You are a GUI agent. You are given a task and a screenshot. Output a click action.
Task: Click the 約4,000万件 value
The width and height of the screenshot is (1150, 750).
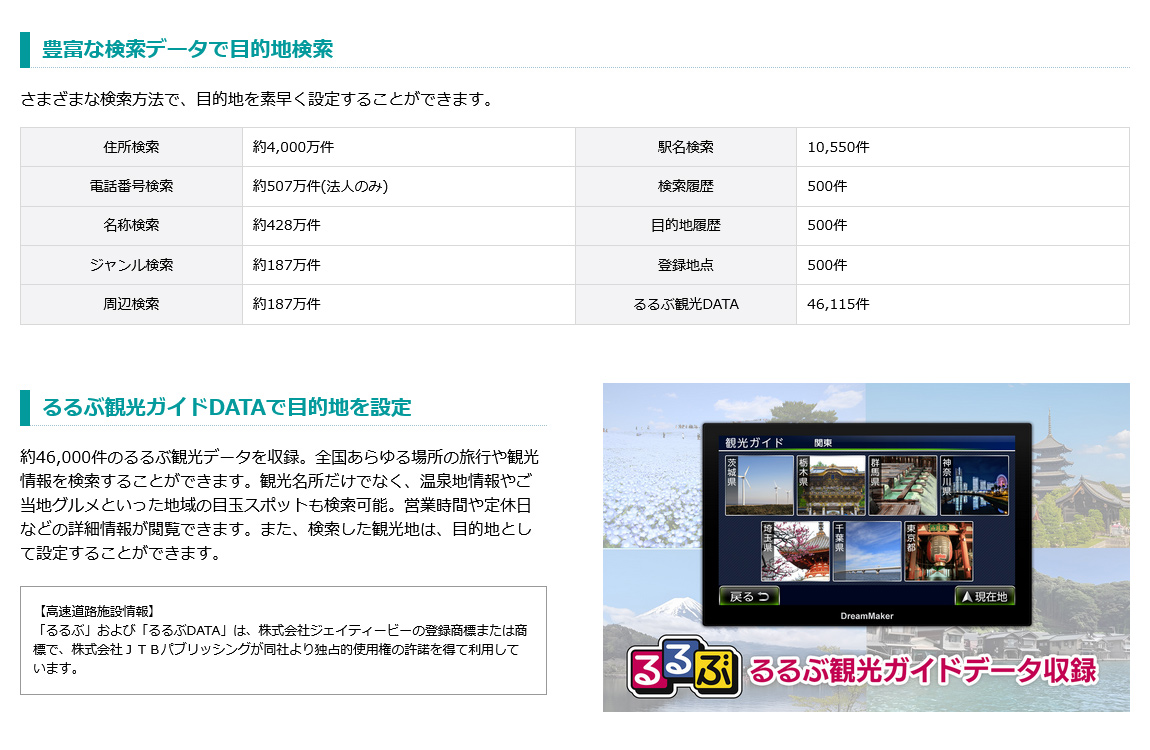(293, 147)
